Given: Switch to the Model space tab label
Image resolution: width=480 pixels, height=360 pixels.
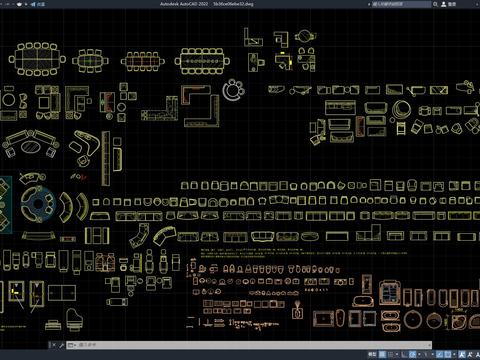Looking at the screenshot, I should click(x=372, y=354).
